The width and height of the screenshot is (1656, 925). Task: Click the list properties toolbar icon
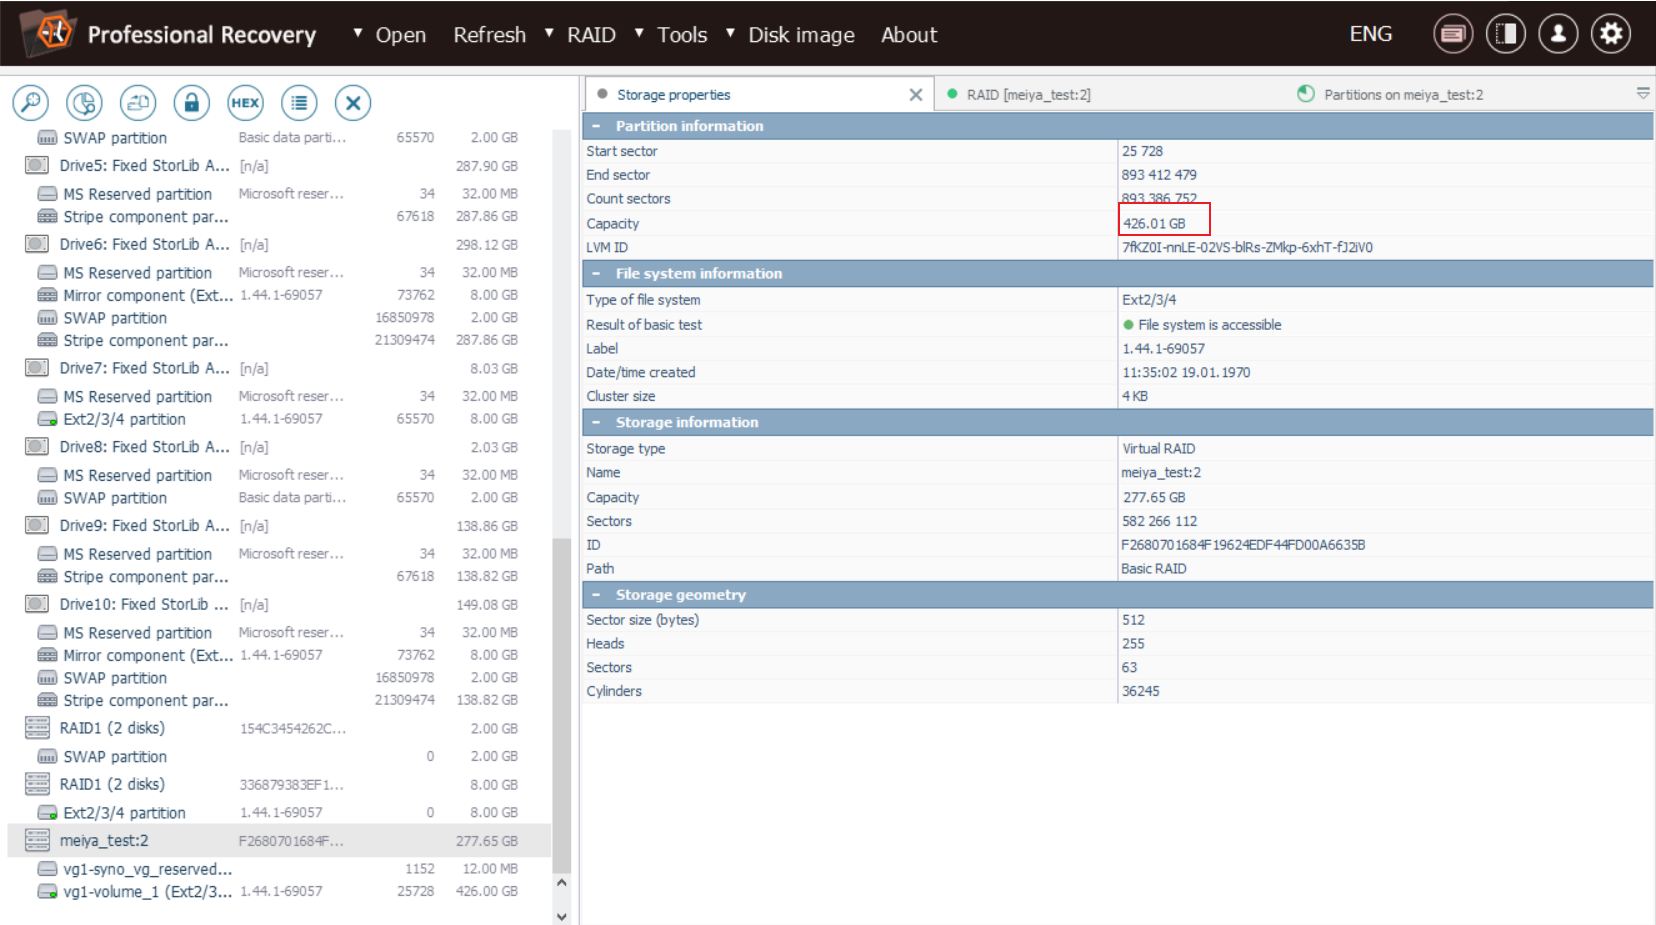(299, 102)
